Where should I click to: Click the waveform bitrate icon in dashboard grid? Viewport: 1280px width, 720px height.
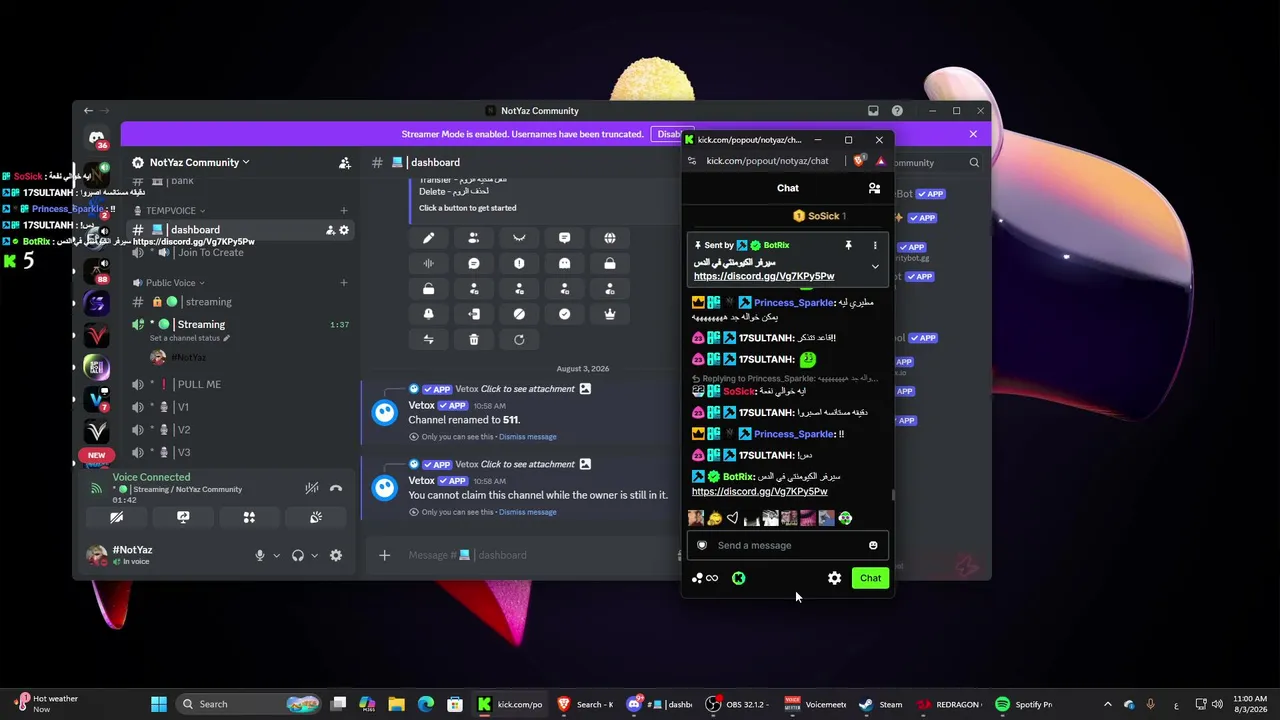[x=428, y=263]
